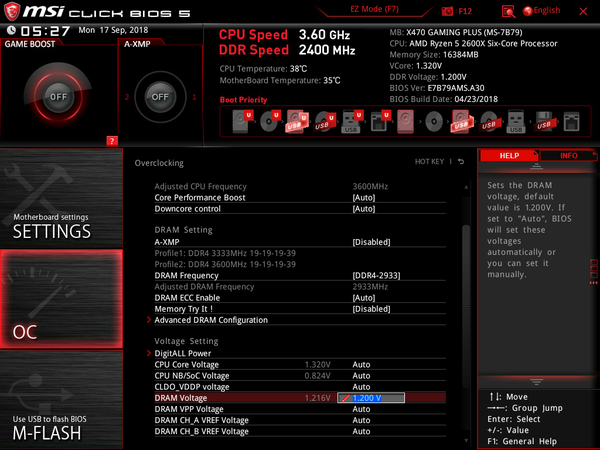Switch to the INFO tab
This screenshot has width=600, height=450.
(x=569, y=155)
